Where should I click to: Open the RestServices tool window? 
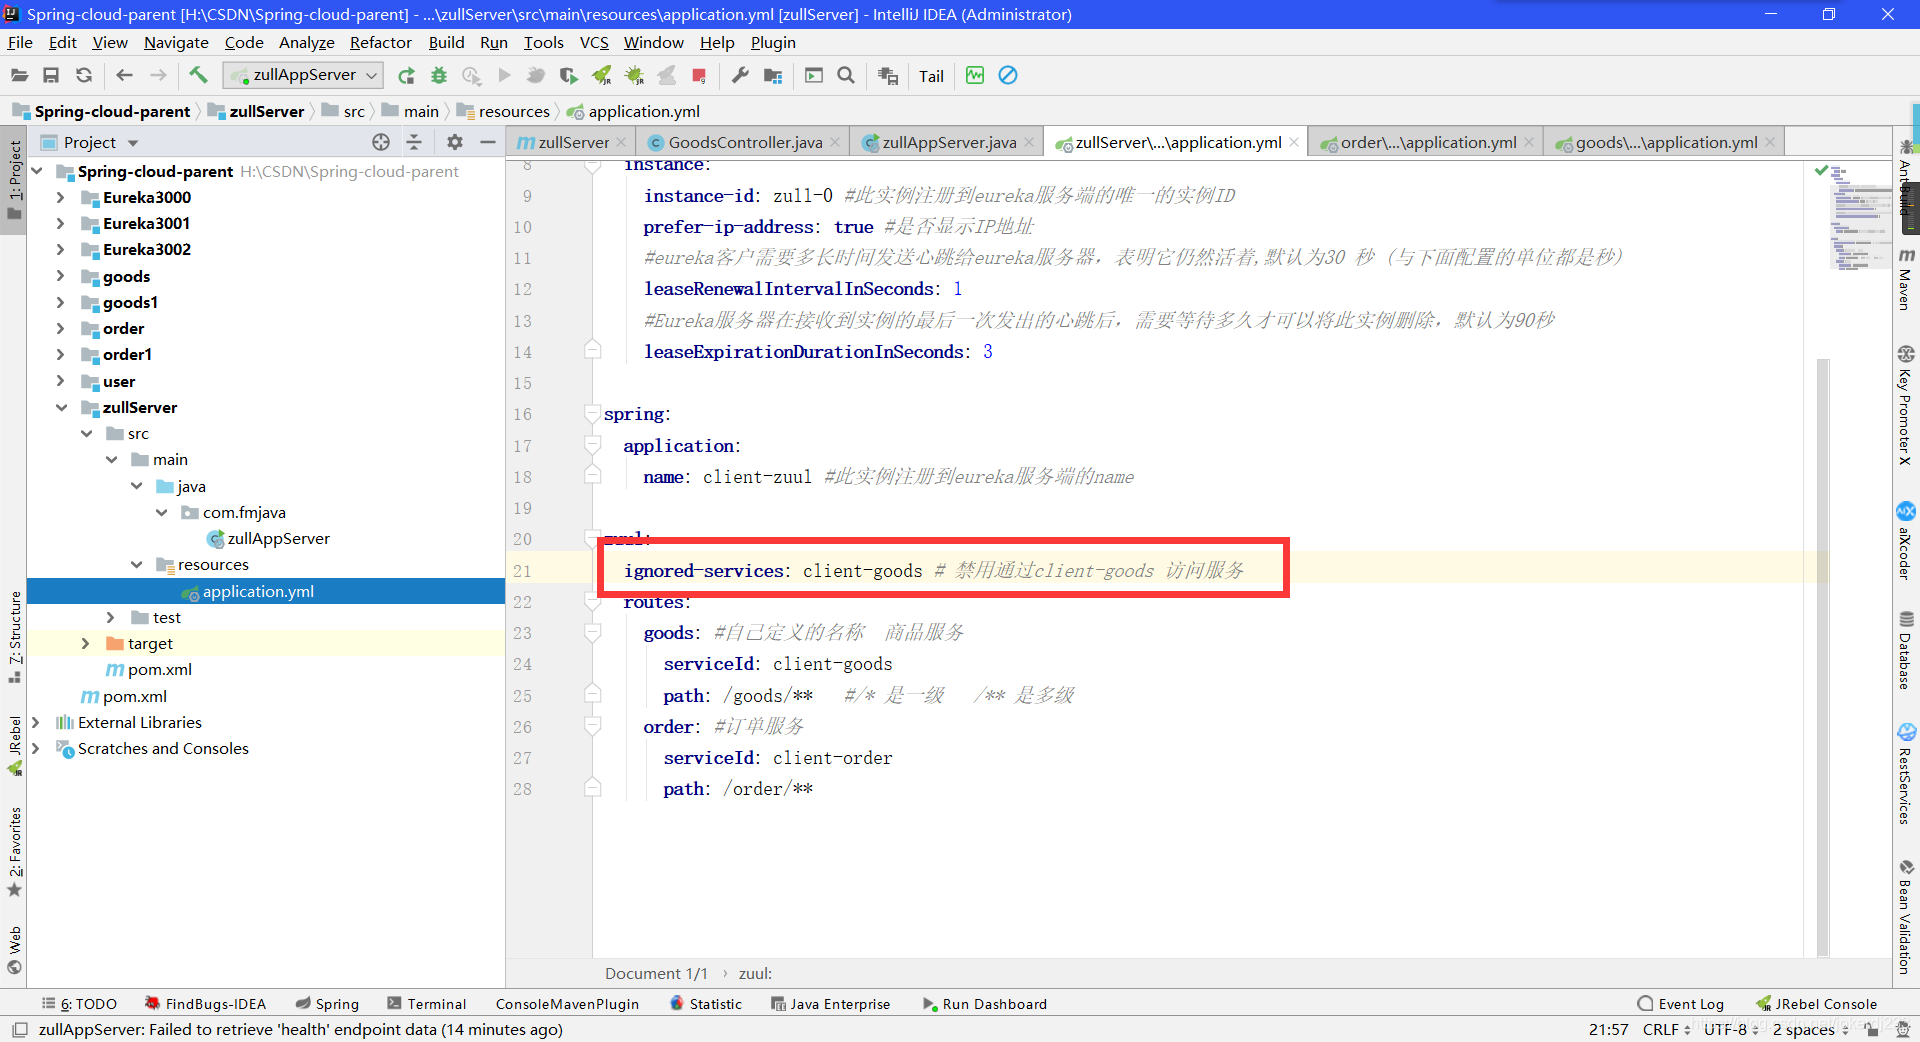[1906, 774]
